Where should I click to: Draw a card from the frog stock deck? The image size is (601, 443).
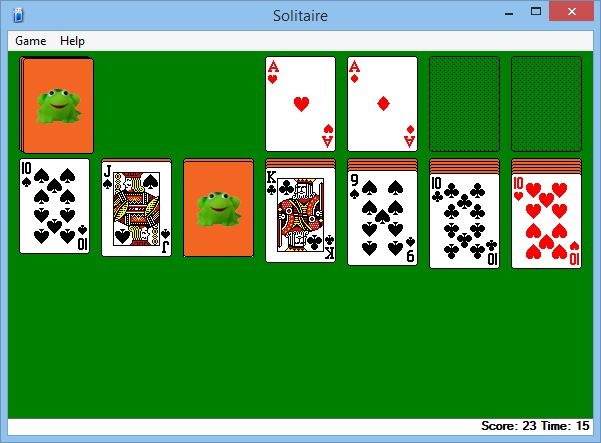point(57,105)
